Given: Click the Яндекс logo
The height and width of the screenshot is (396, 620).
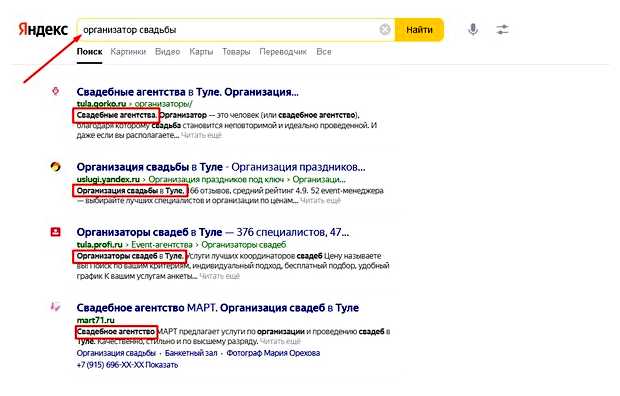Looking at the screenshot, I should (43, 30).
